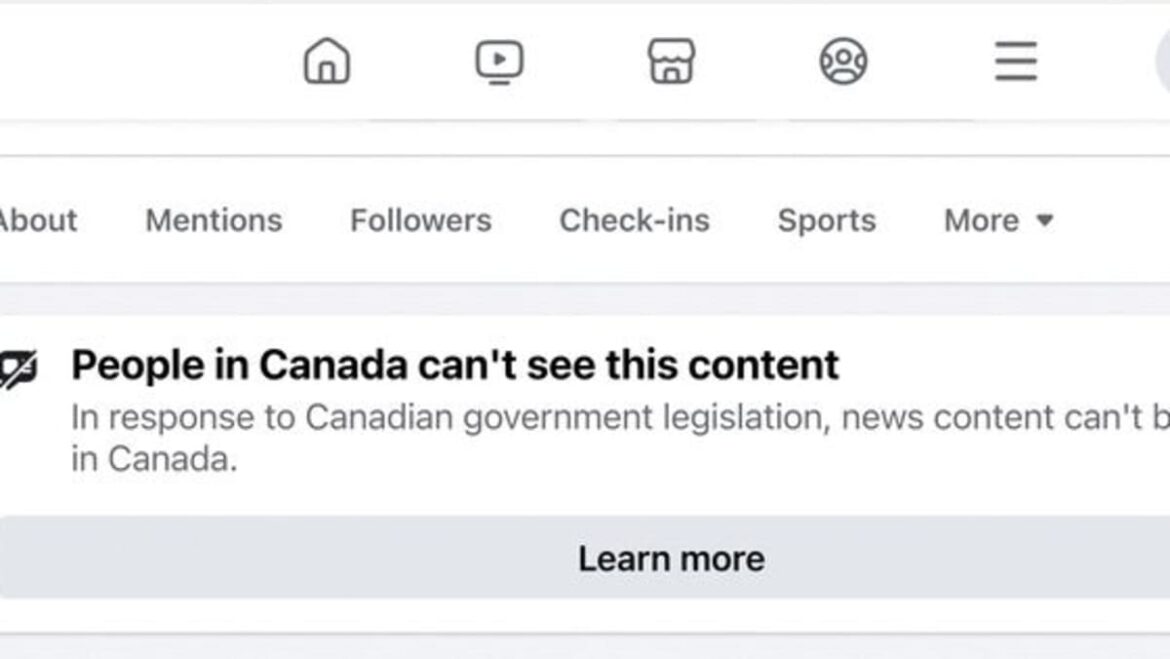Open the Sports tab
Screen dimensions: 1170x659
(x=826, y=220)
